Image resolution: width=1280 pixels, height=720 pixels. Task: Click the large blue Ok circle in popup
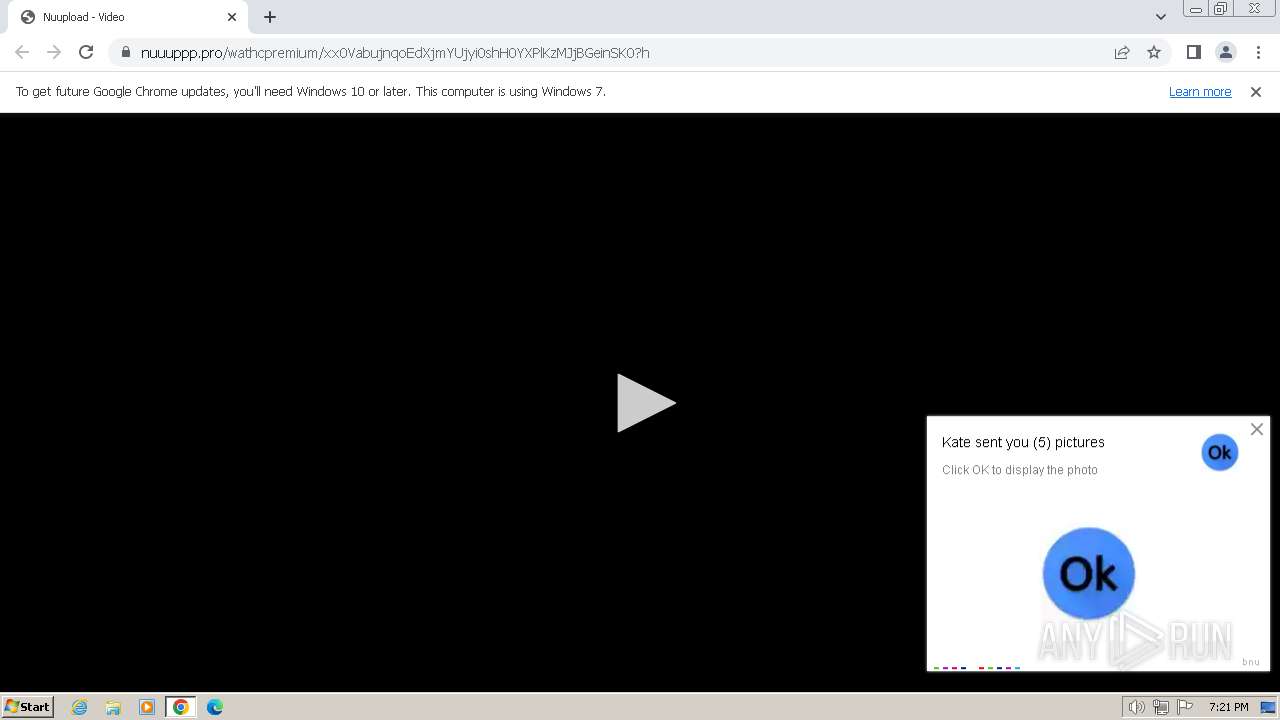coord(1088,573)
